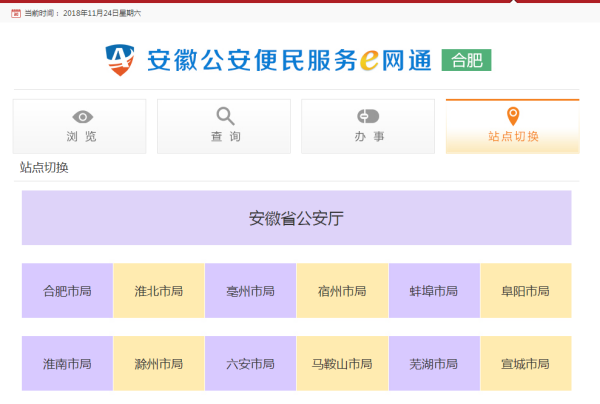The height and width of the screenshot is (404, 600).
Task: Click the hand pointer icon above 办事
Action: 368,116
